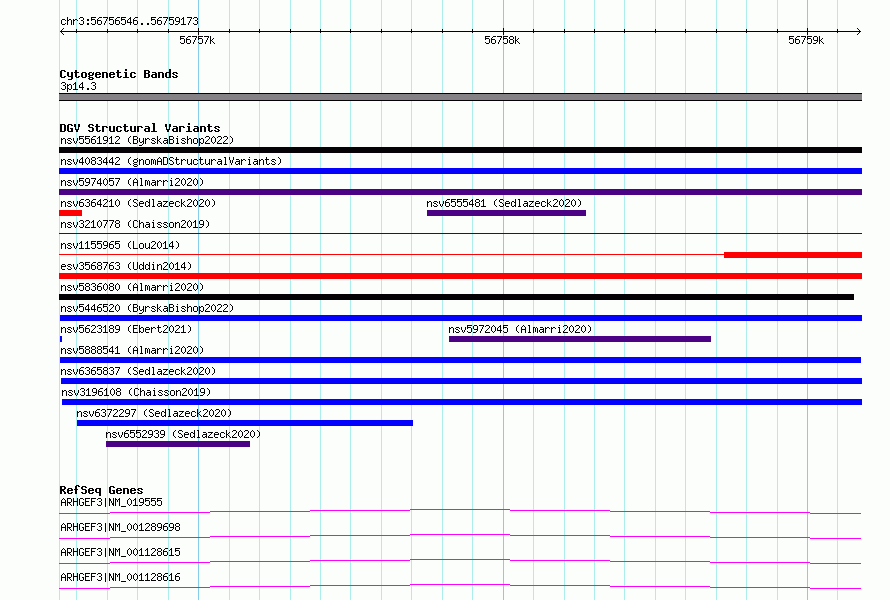Image resolution: width=890 pixels, height=600 pixels.
Task: Click the nsv3196108 (Chaisson2019) label
Action: tap(136, 392)
